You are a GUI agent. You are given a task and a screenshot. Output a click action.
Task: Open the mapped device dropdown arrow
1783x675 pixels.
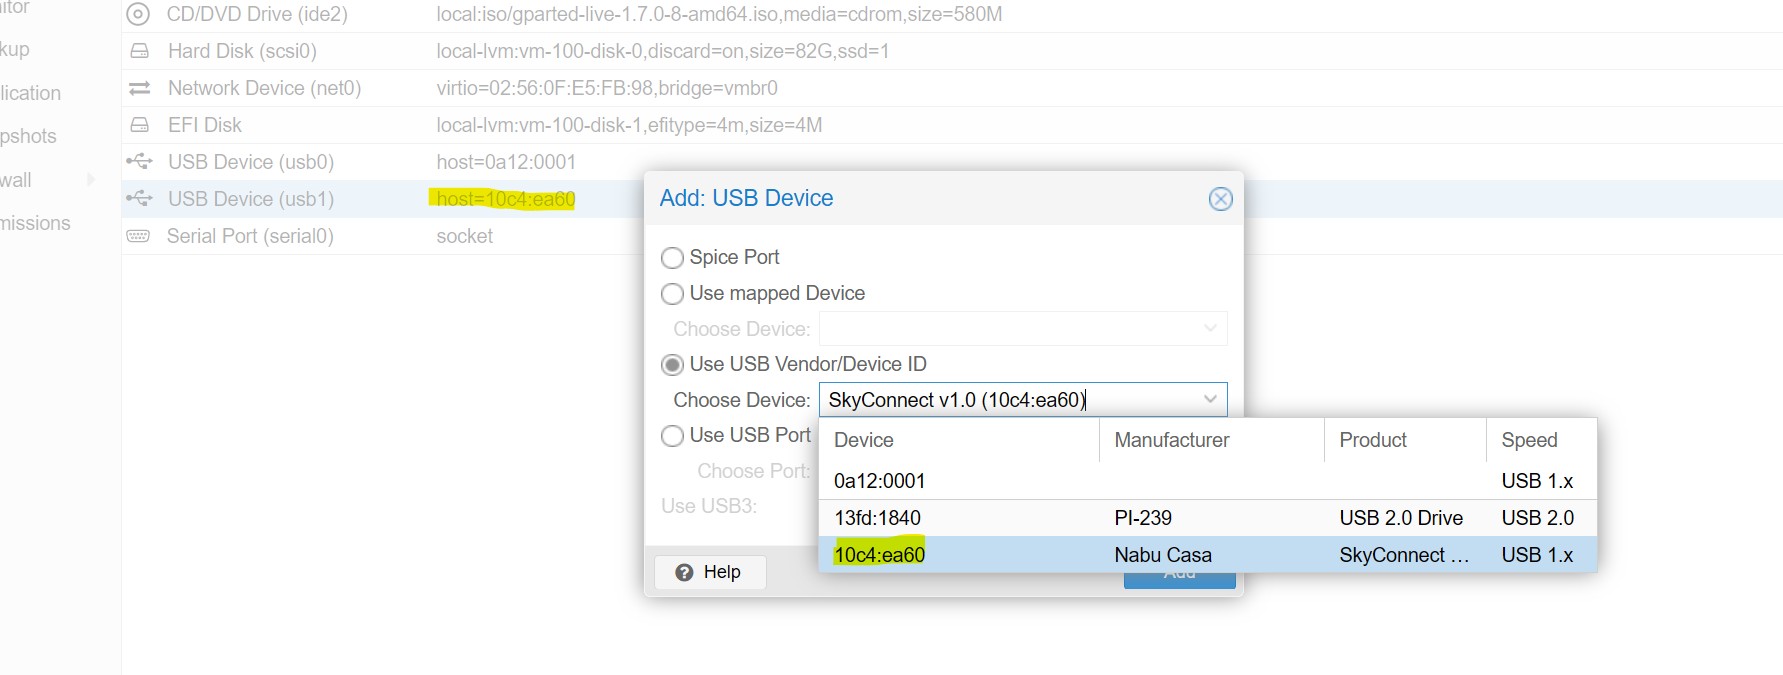tap(1210, 329)
